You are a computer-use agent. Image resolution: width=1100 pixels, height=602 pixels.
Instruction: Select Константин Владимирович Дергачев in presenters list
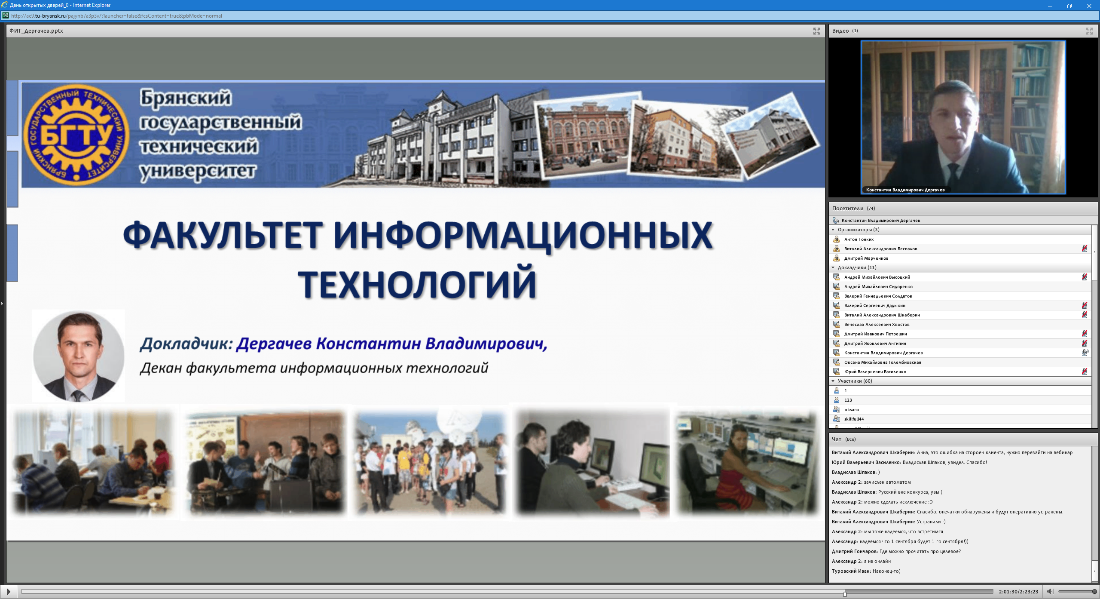[x=960, y=353]
